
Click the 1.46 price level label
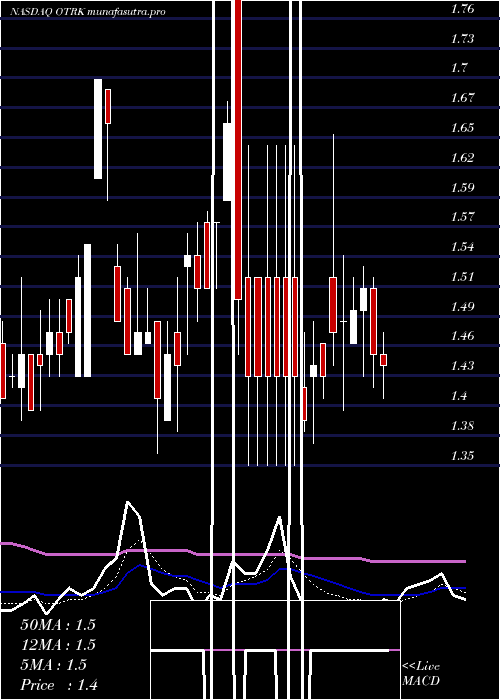pos(462,336)
